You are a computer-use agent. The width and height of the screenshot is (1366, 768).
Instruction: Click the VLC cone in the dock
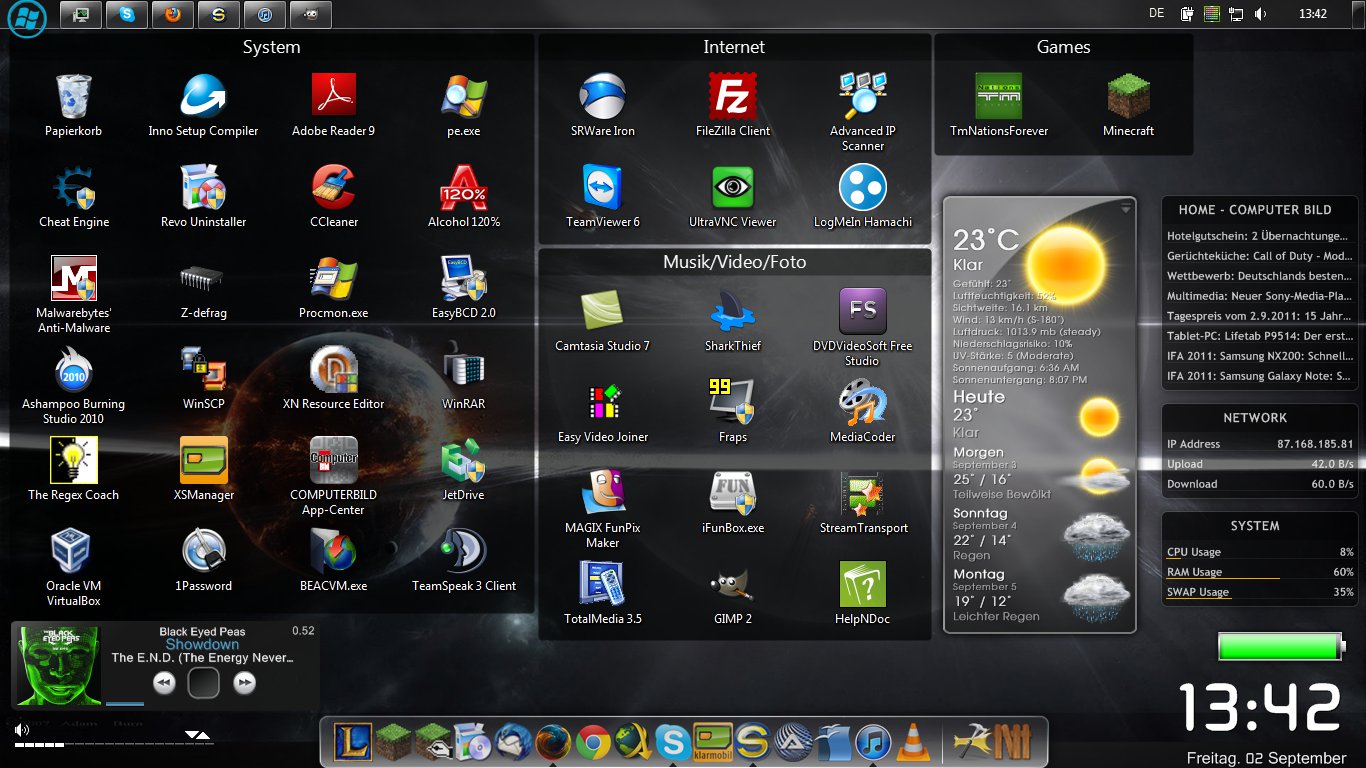tap(912, 742)
